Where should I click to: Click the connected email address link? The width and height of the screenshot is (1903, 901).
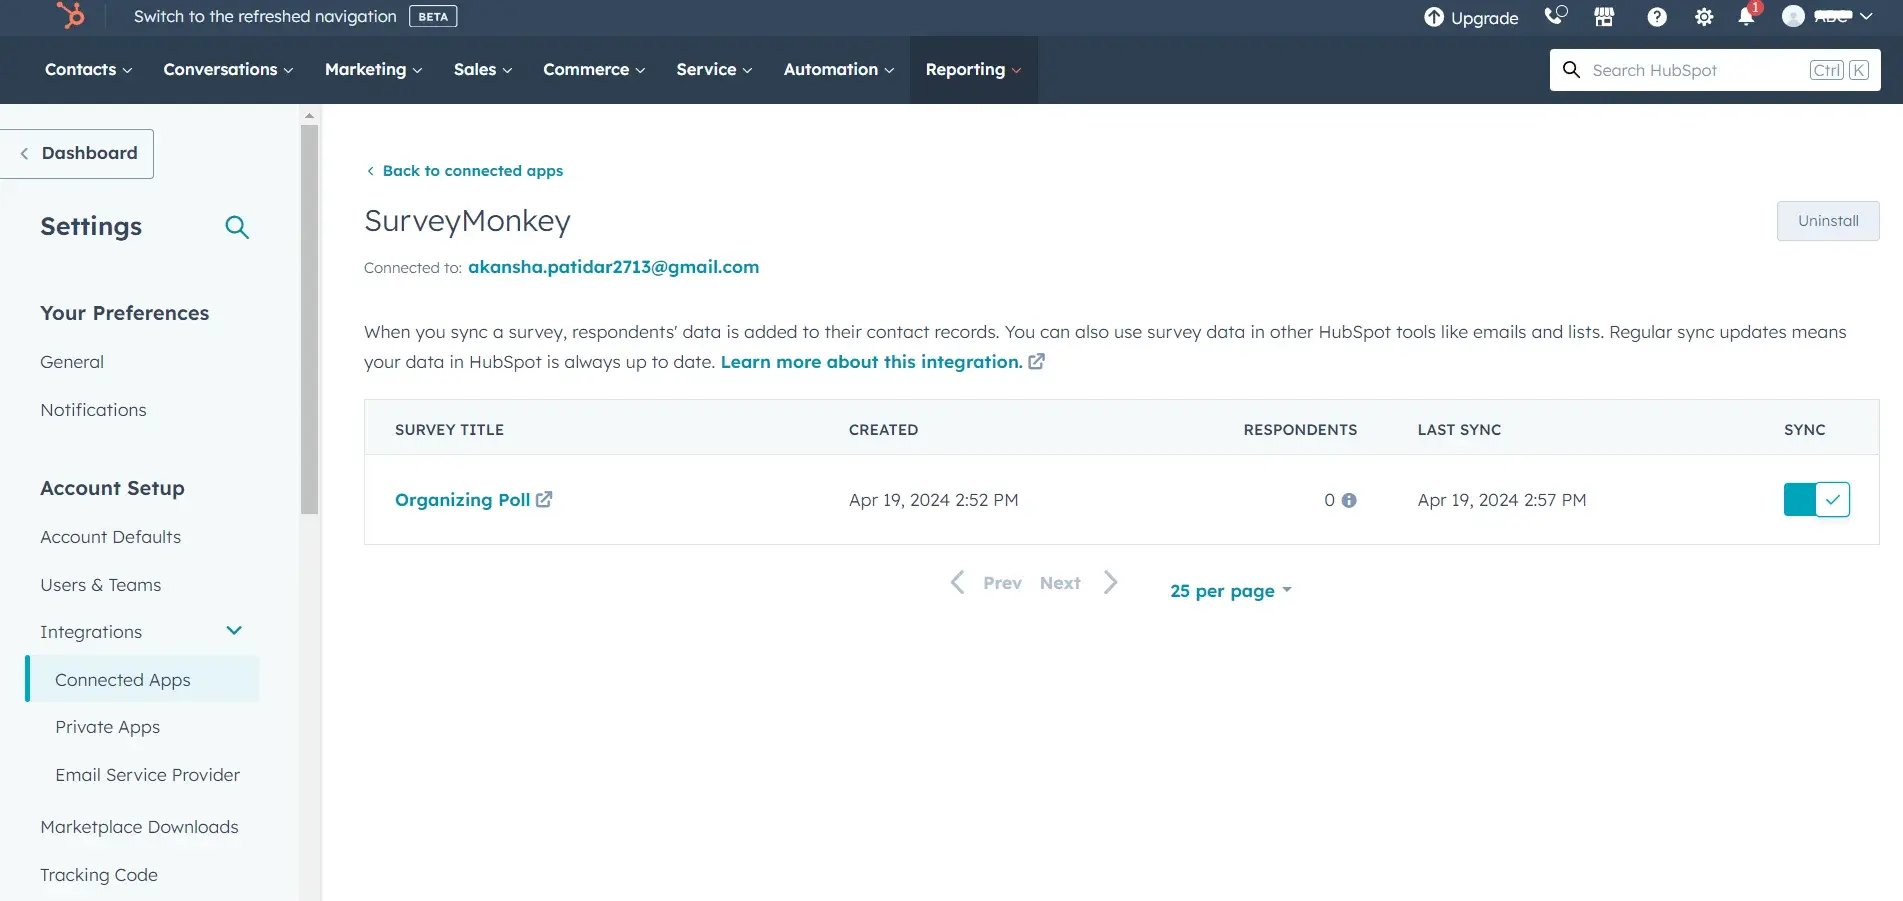click(x=614, y=267)
